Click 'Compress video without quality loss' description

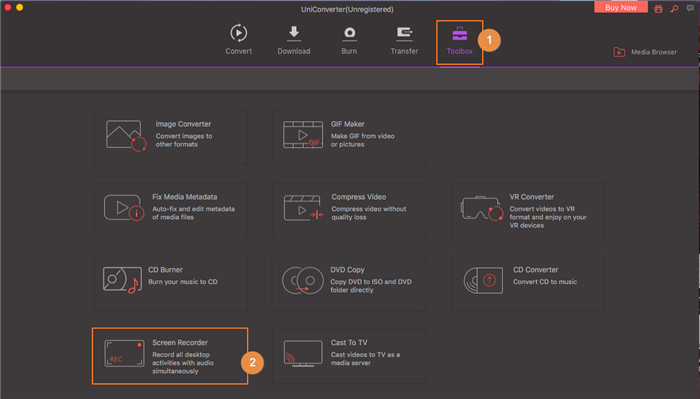pyautogui.click(x=369, y=213)
